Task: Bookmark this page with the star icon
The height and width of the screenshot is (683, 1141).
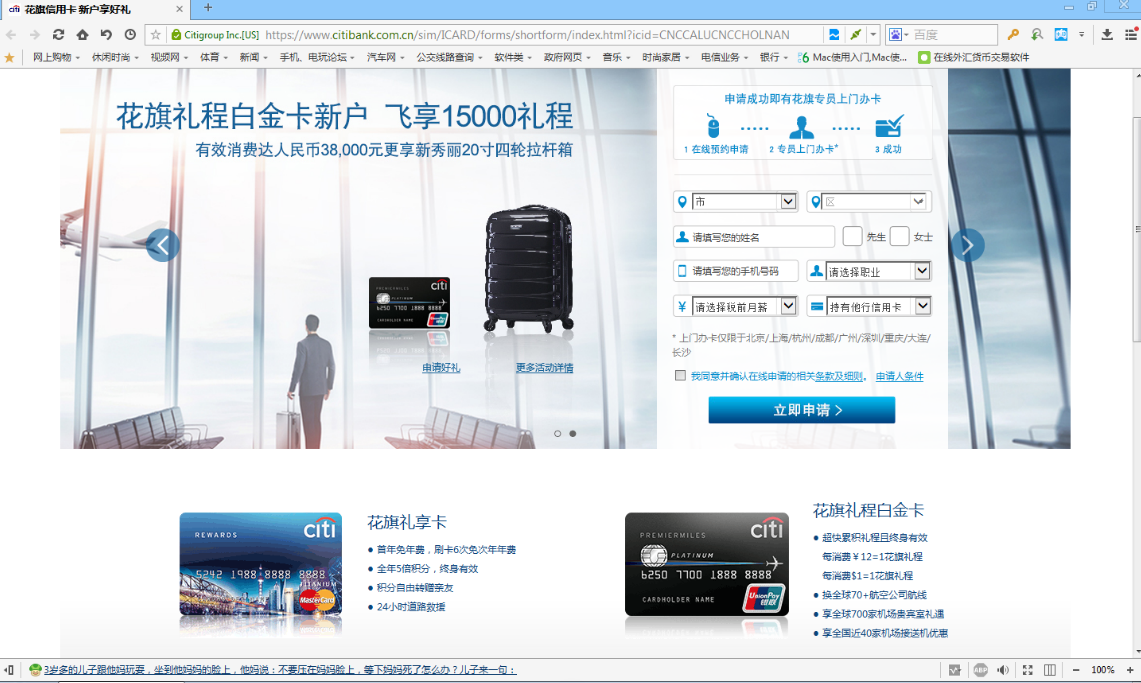Action: (x=156, y=35)
